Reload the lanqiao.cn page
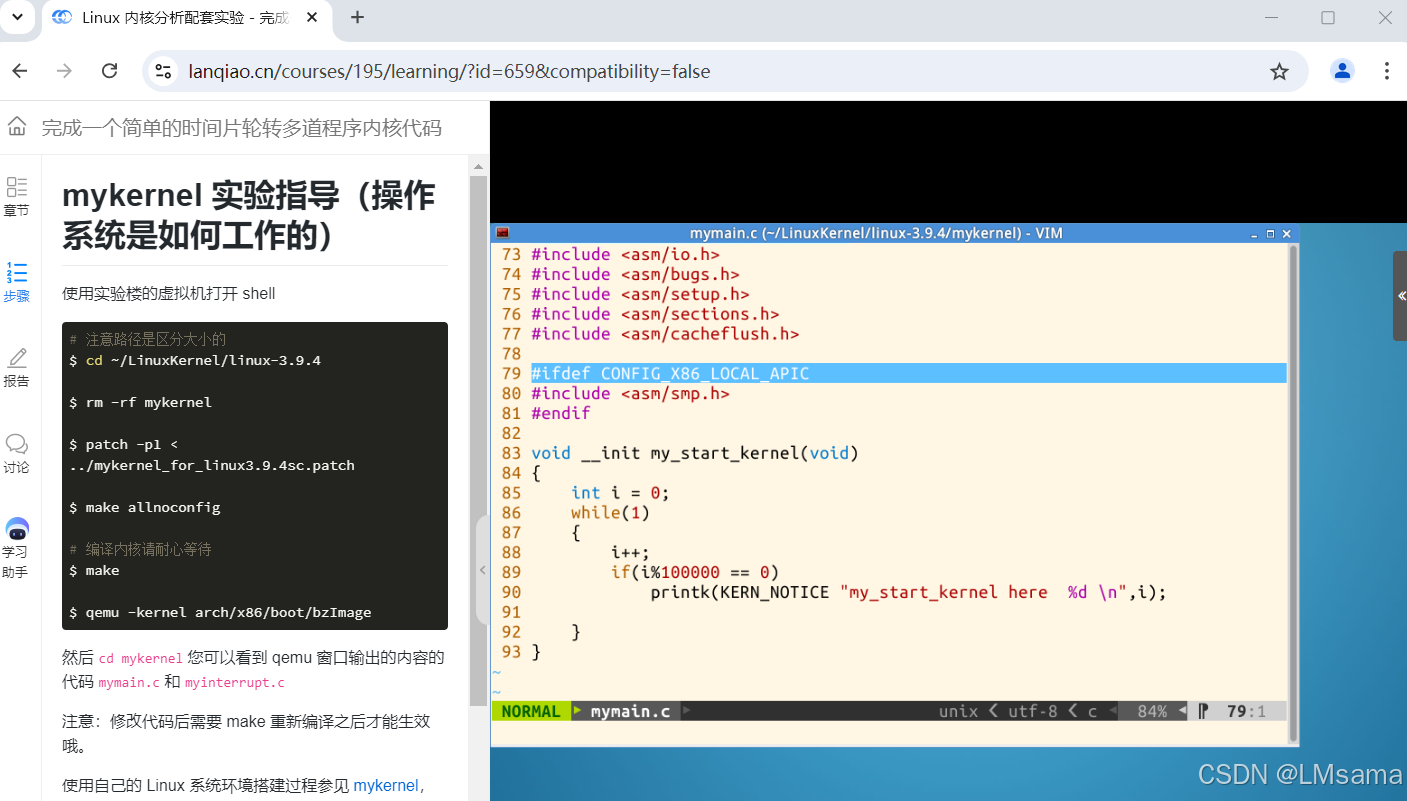The image size is (1407, 801). pyautogui.click(x=110, y=71)
